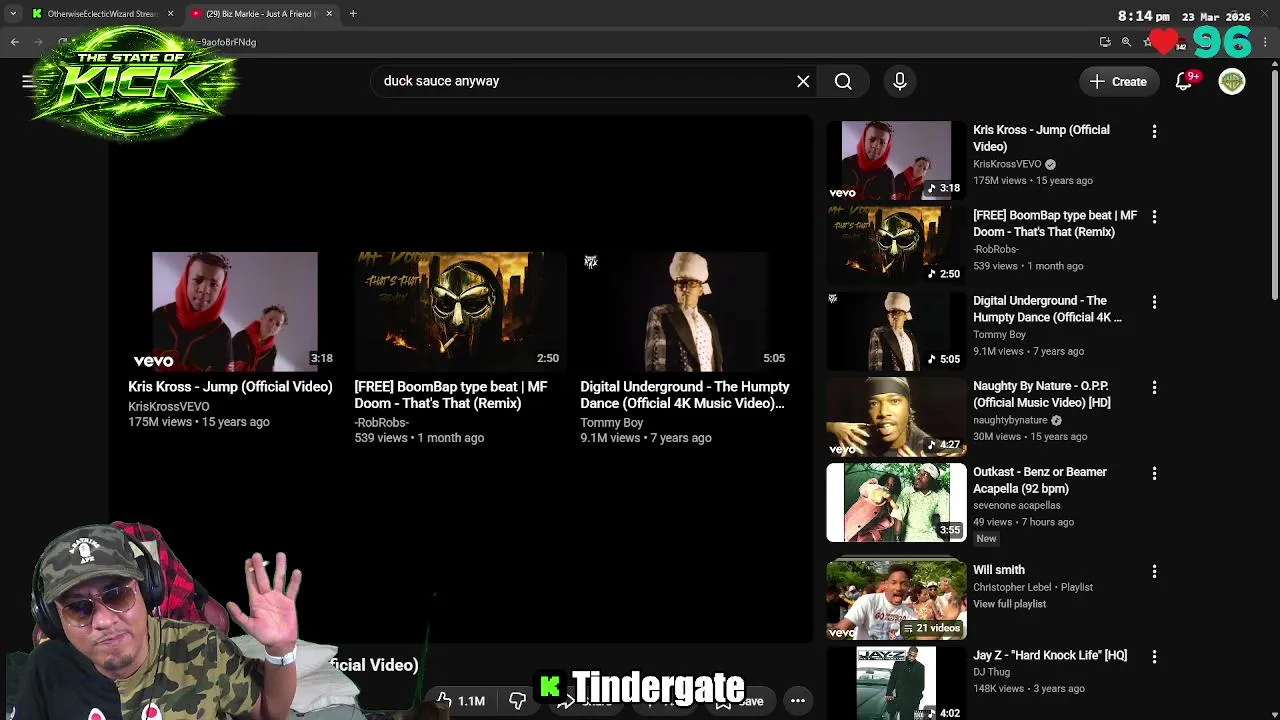
Task: Start voice search with the microphone icon
Action: 900,81
